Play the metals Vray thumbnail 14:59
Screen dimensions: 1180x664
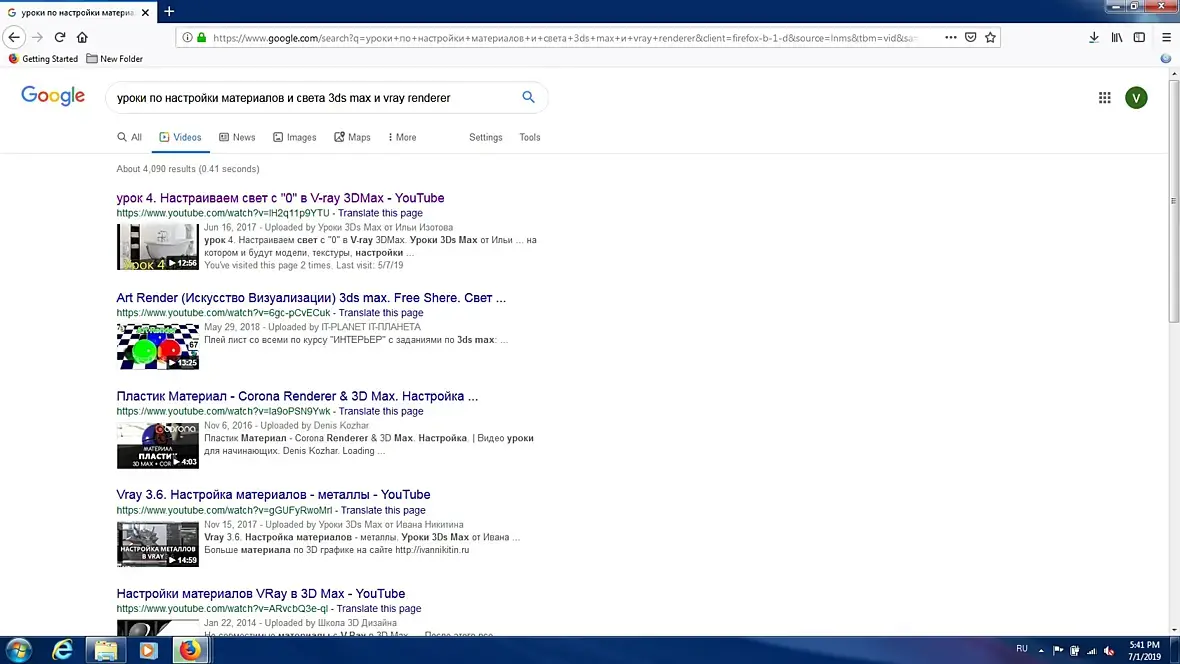click(x=157, y=544)
